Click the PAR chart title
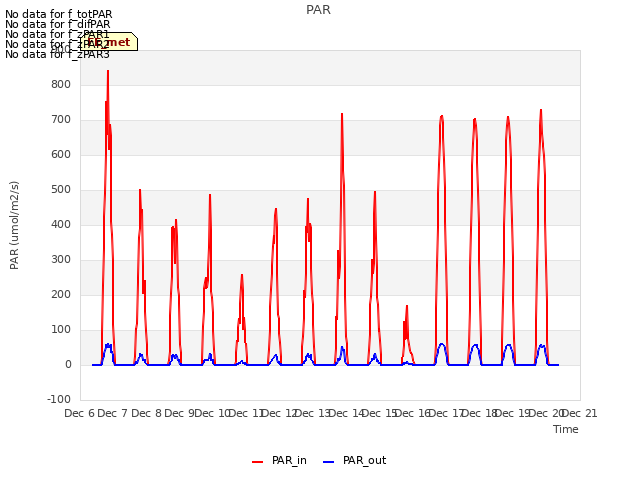Screen dimensions: 640x480 pyautogui.click(x=318, y=10)
